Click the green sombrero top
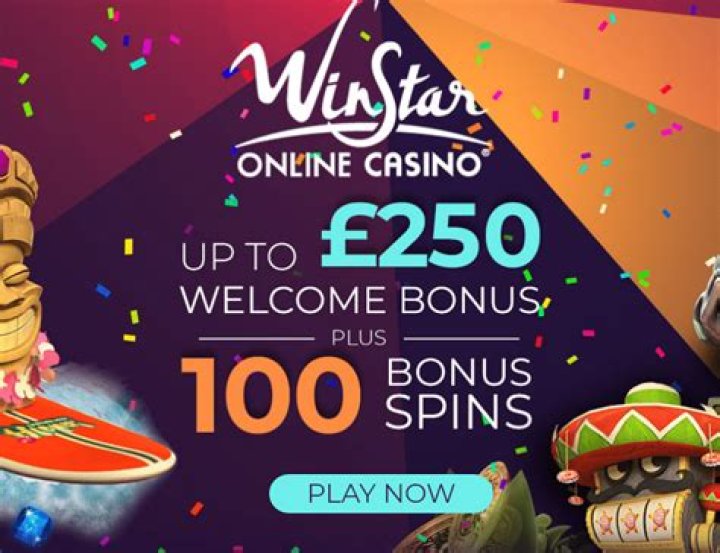Image resolution: width=720 pixels, height=553 pixels. [652, 395]
